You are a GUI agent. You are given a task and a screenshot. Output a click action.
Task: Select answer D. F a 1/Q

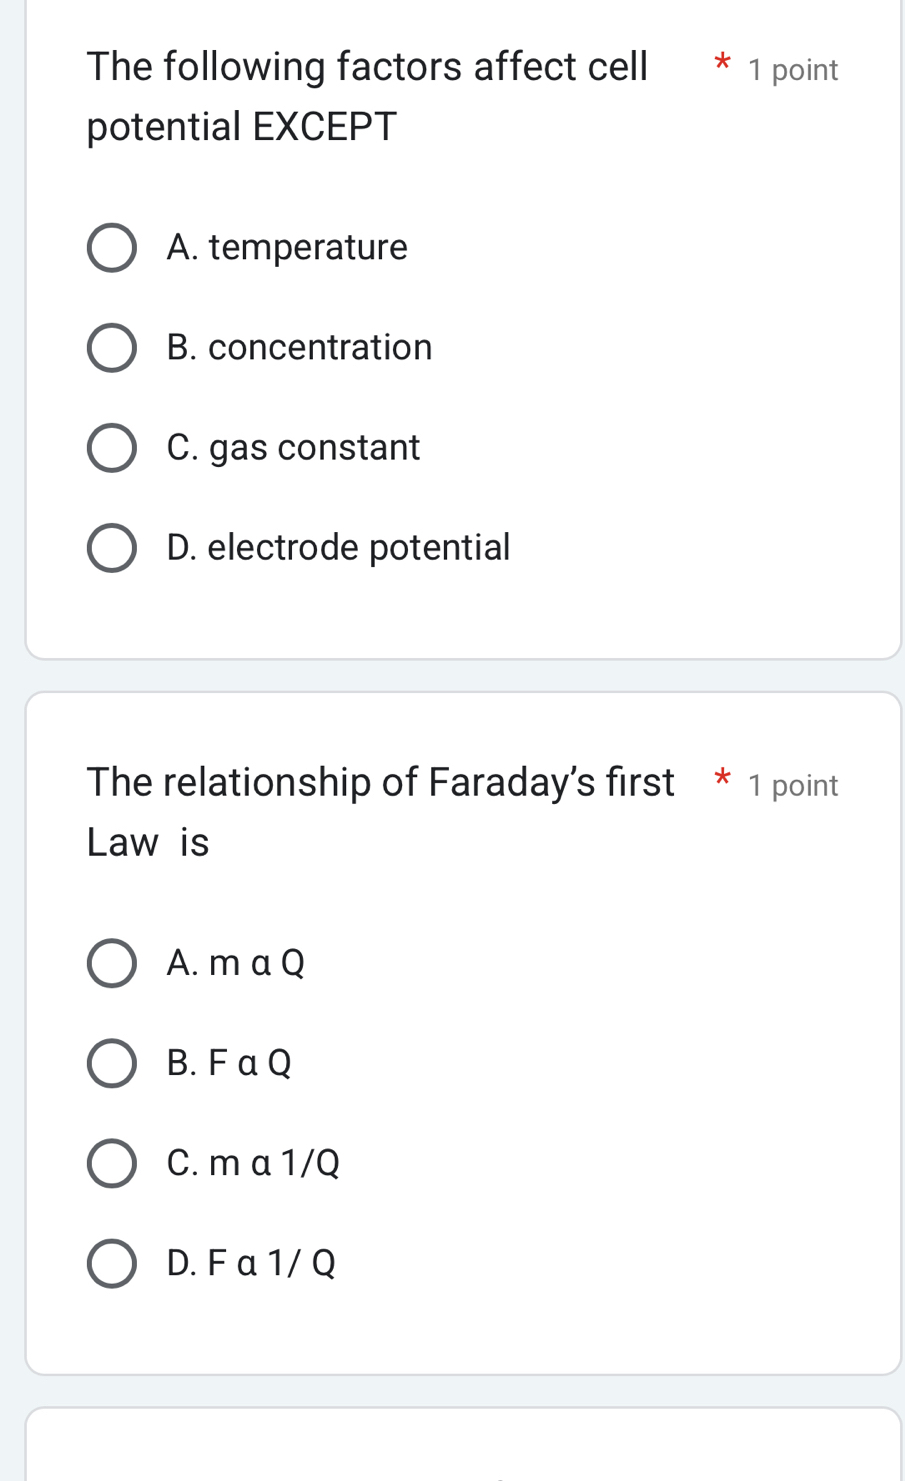pyautogui.click(x=111, y=1262)
